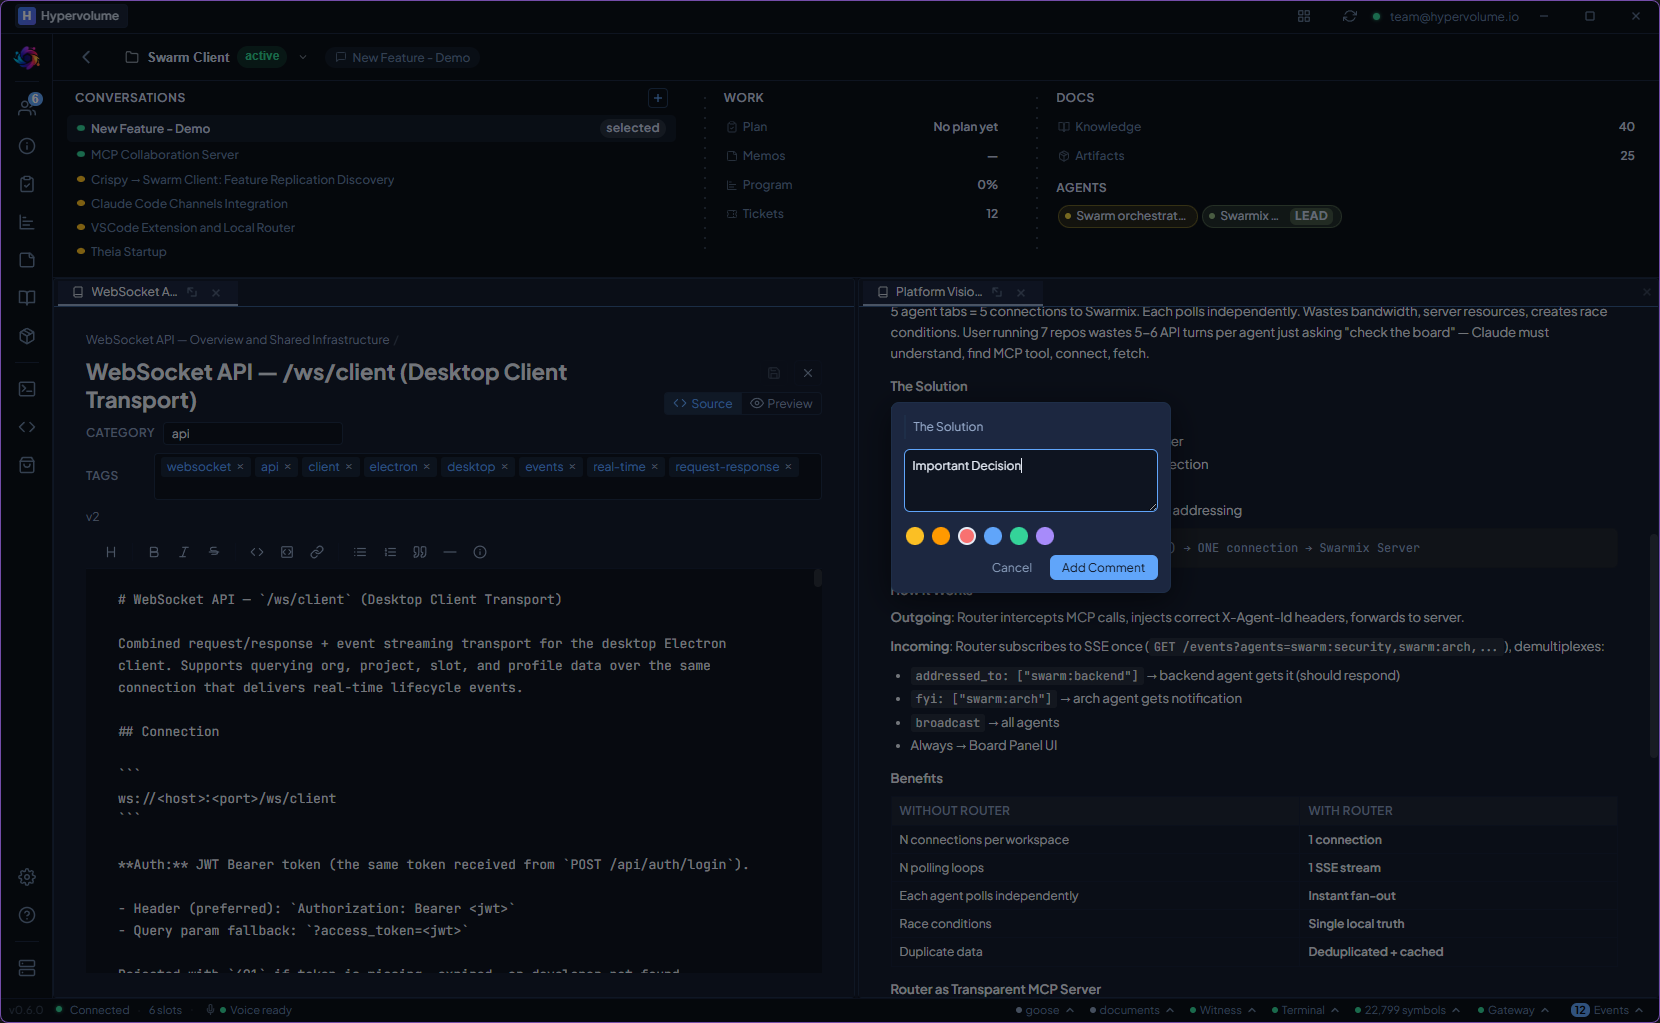The width and height of the screenshot is (1660, 1023).
Task: Select the Swarm orchestrat... agent chip
Action: 1128,216
